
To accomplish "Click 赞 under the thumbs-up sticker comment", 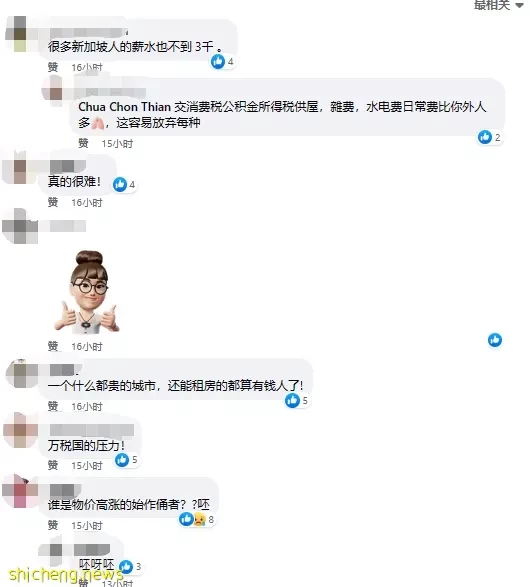I will tap(53, 346).
